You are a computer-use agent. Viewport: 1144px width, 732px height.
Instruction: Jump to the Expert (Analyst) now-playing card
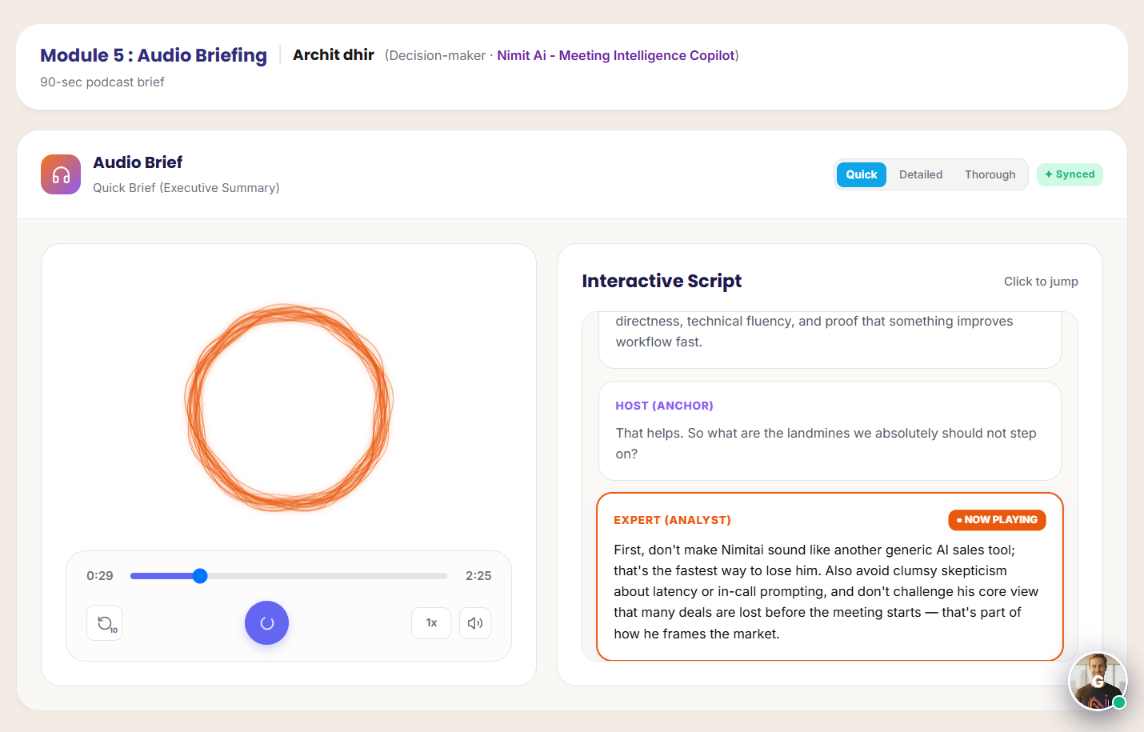[830, 577]
